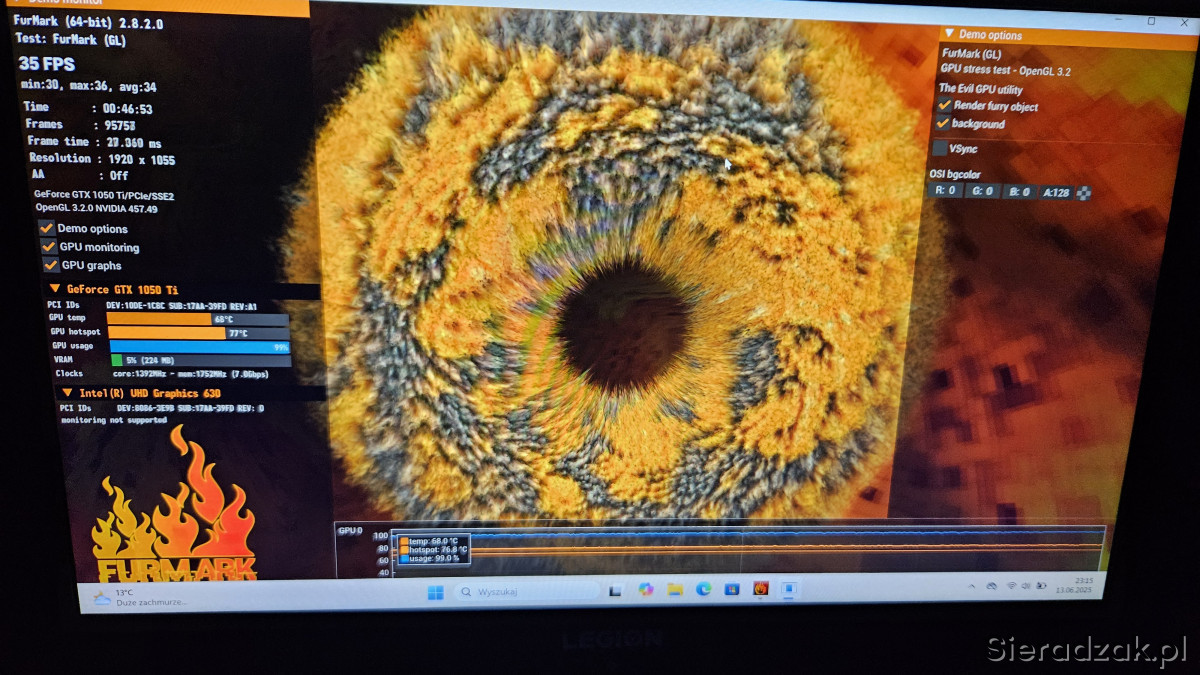Image resolution: width=1200 pixels, height=675 pixels.
Task: Click the GPU 0 graph label
Action: click(350, 531)
